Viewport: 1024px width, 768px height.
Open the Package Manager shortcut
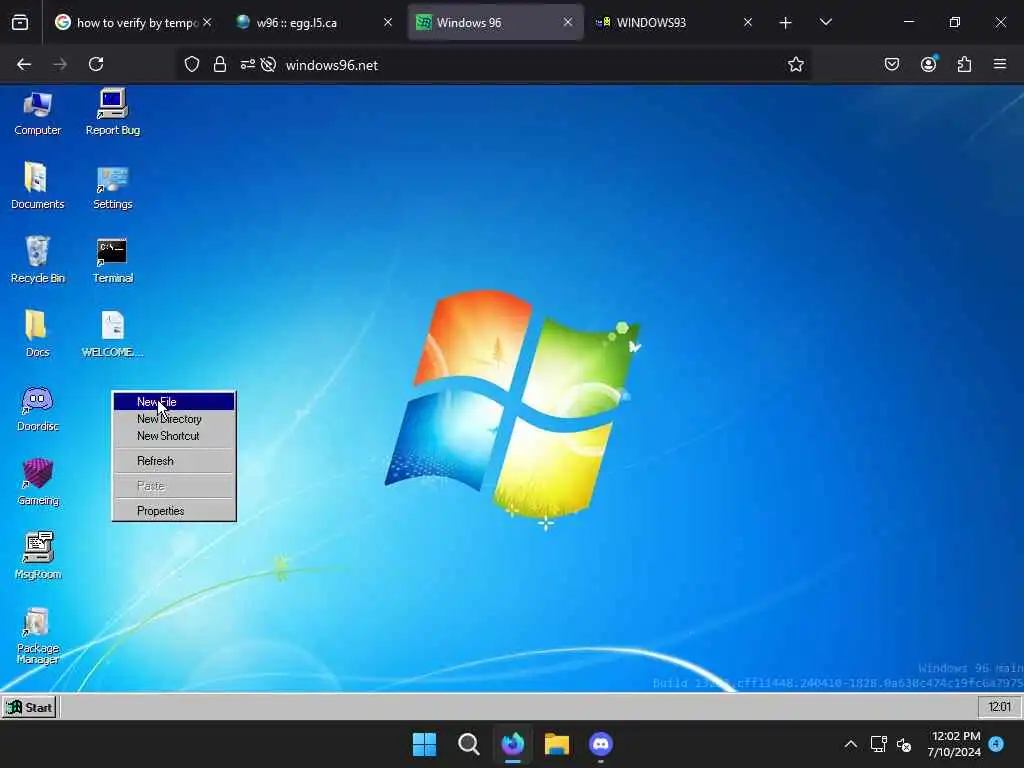click(37, 636)
